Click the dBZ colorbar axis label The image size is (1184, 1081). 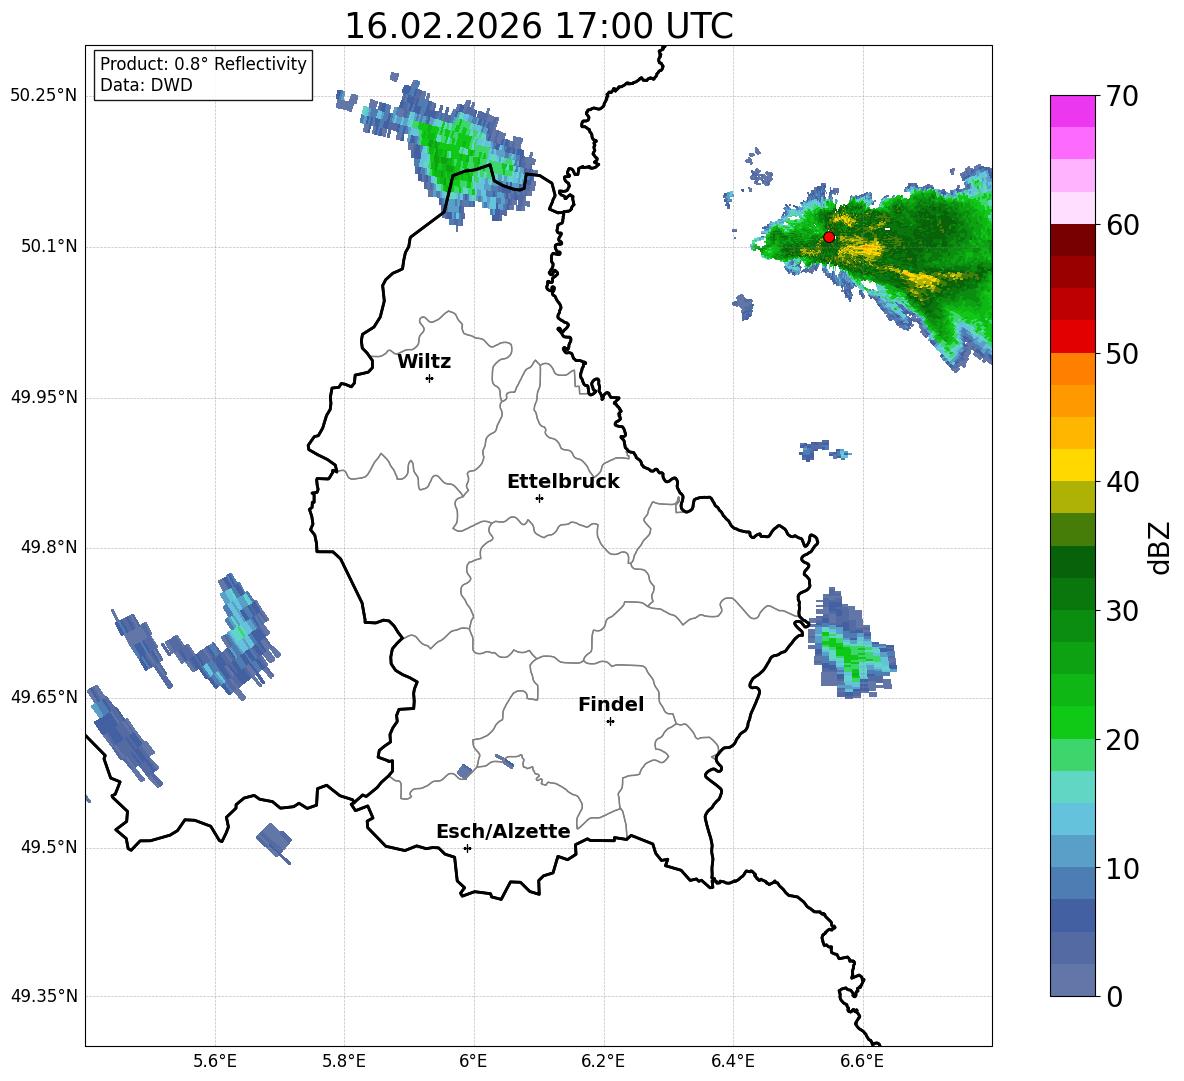click(1160, 548)
